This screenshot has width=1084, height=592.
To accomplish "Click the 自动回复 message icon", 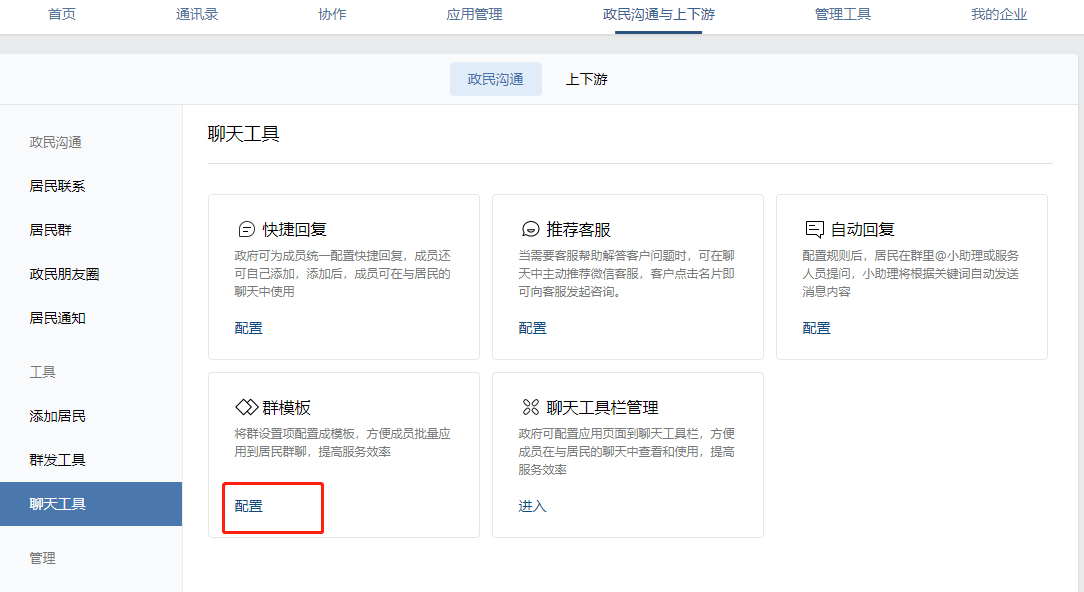I will click(814, 229).
